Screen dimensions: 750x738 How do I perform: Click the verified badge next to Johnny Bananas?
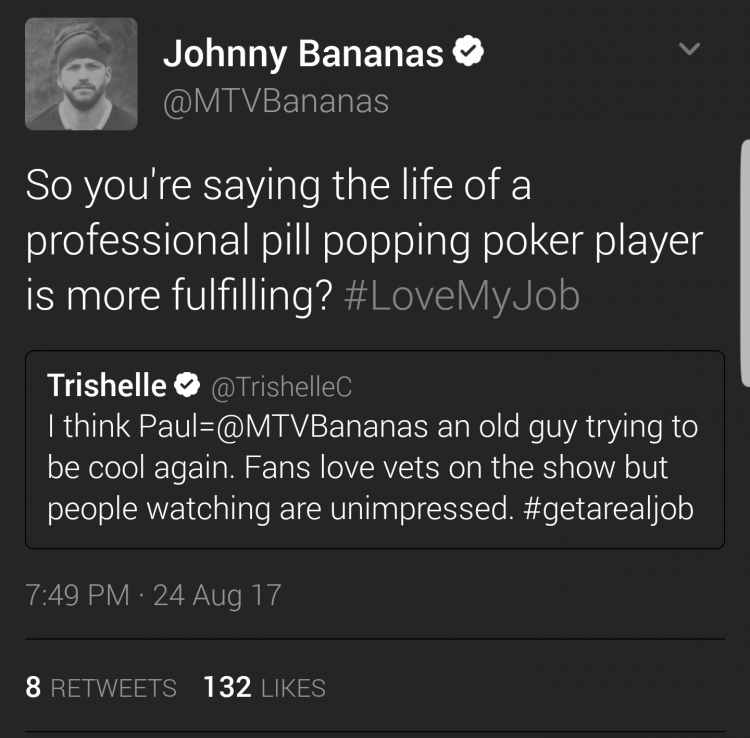coord(468,51)
